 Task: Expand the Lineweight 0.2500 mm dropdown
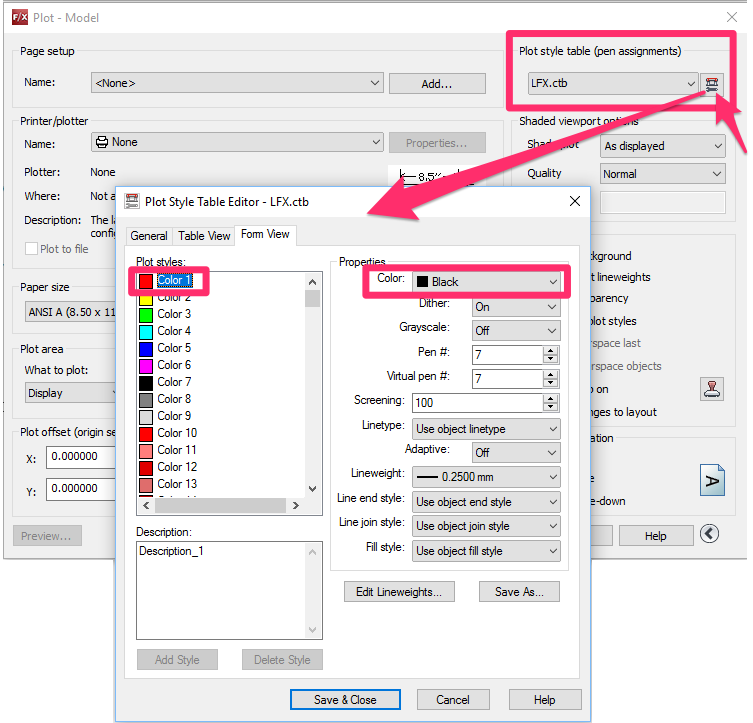click(486, 477)
